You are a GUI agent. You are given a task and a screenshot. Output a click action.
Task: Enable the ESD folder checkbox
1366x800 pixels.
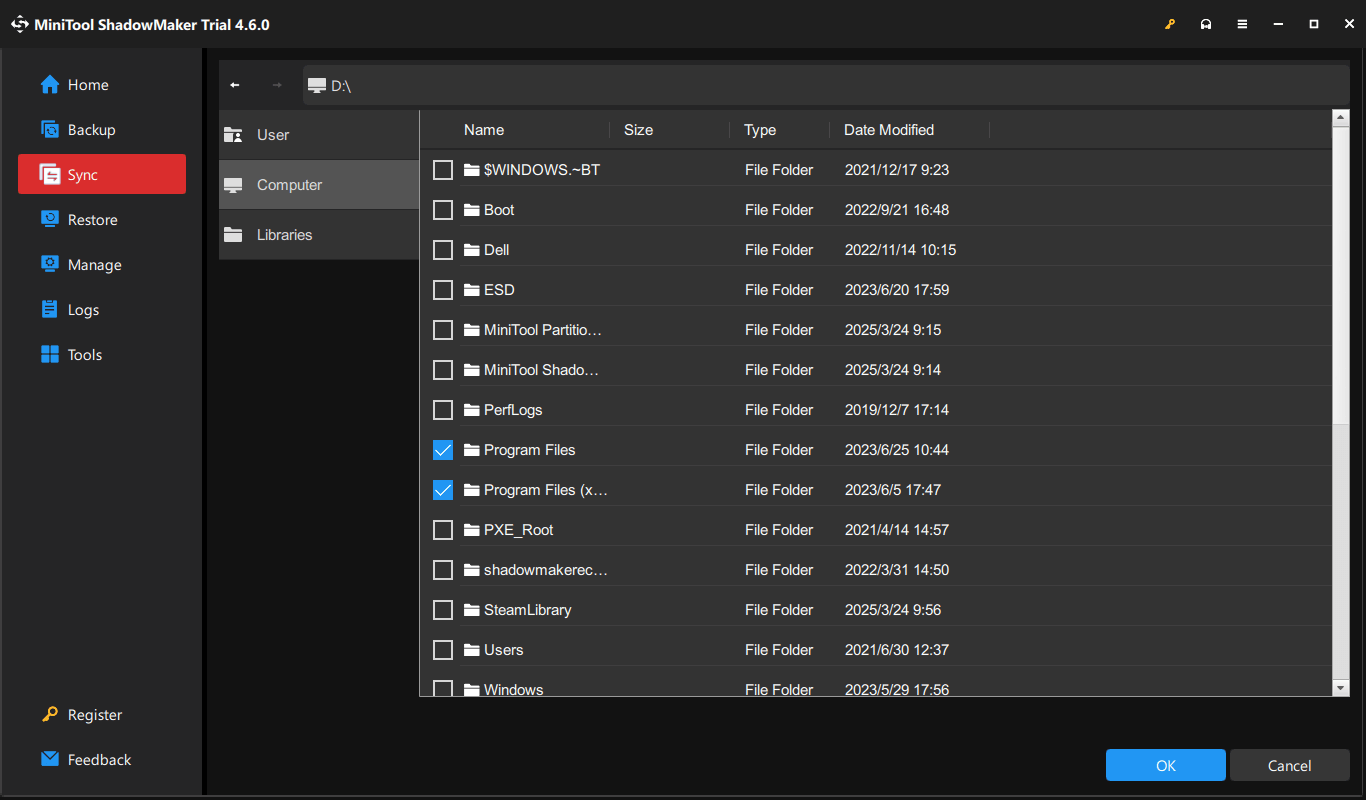(443, 290)
